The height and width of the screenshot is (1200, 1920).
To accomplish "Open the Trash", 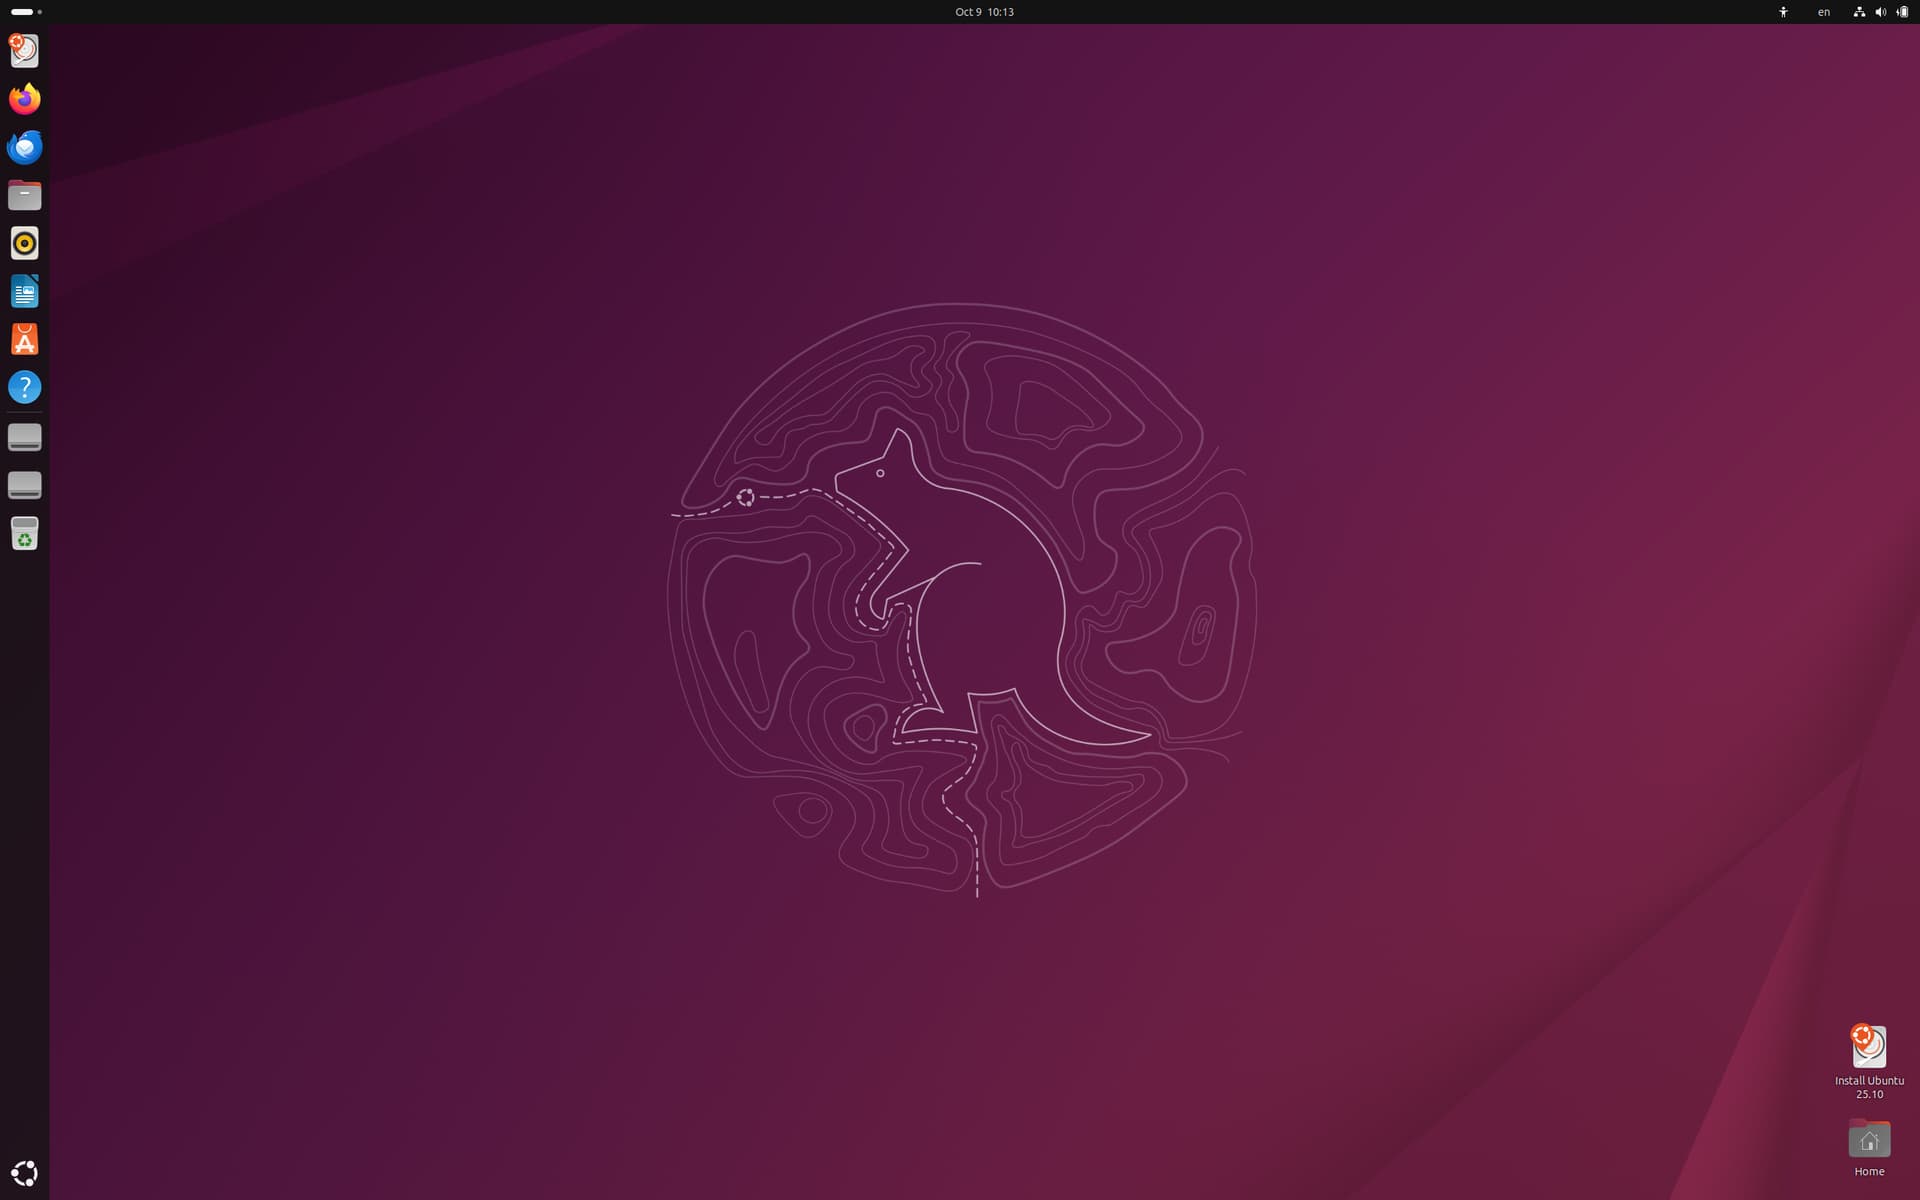I will (x=24, y=533).
